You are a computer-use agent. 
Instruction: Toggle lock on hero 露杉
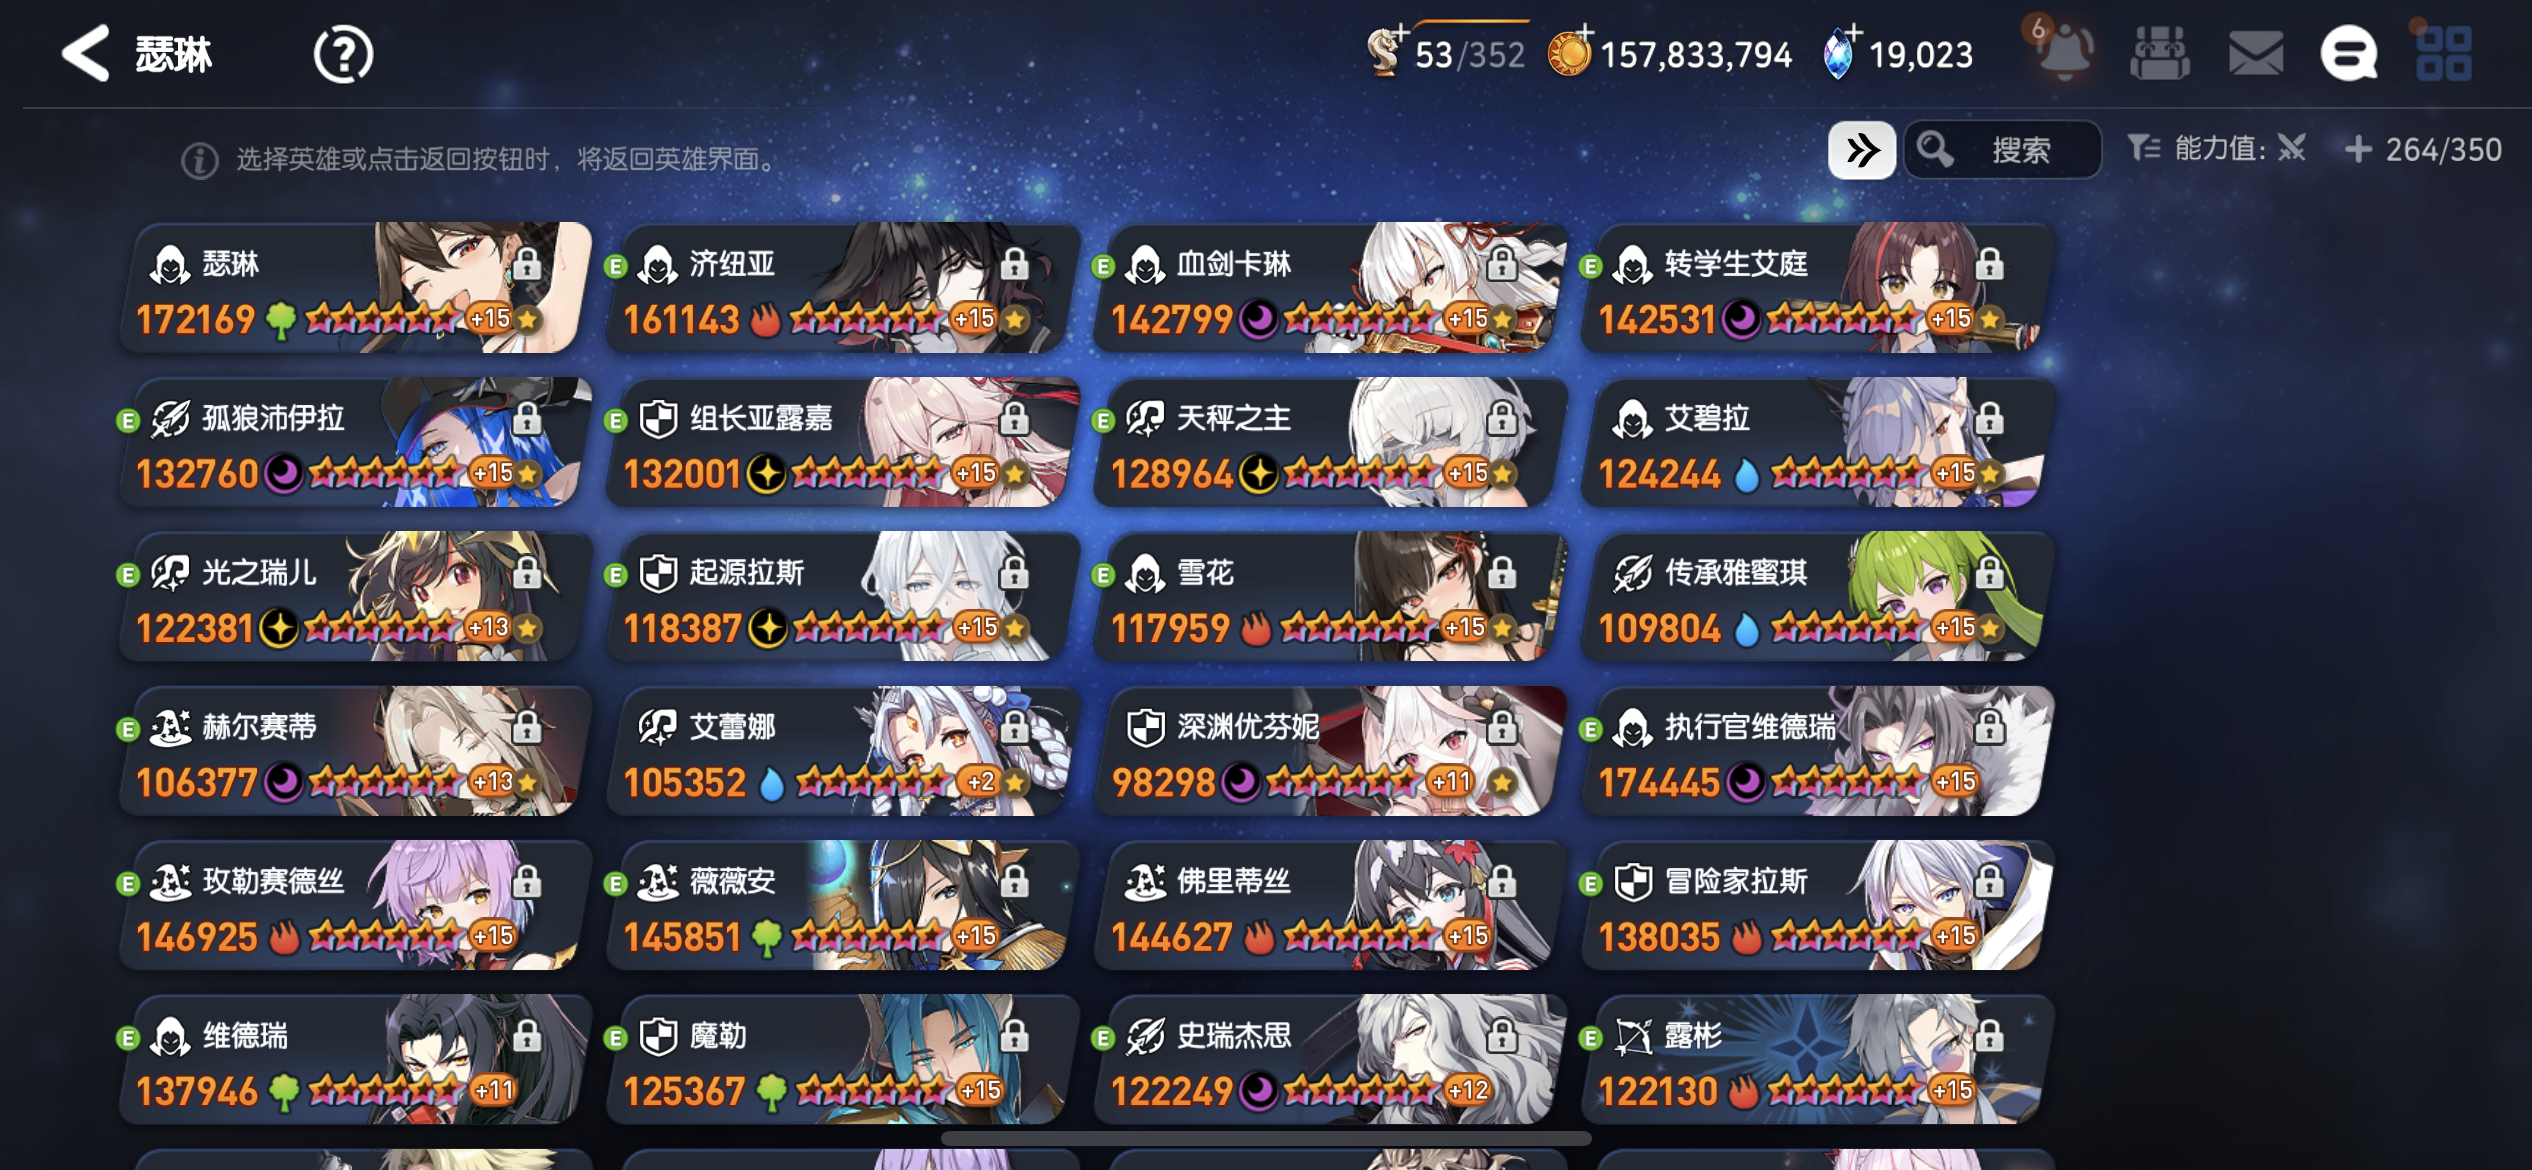click(1989, 1036)
